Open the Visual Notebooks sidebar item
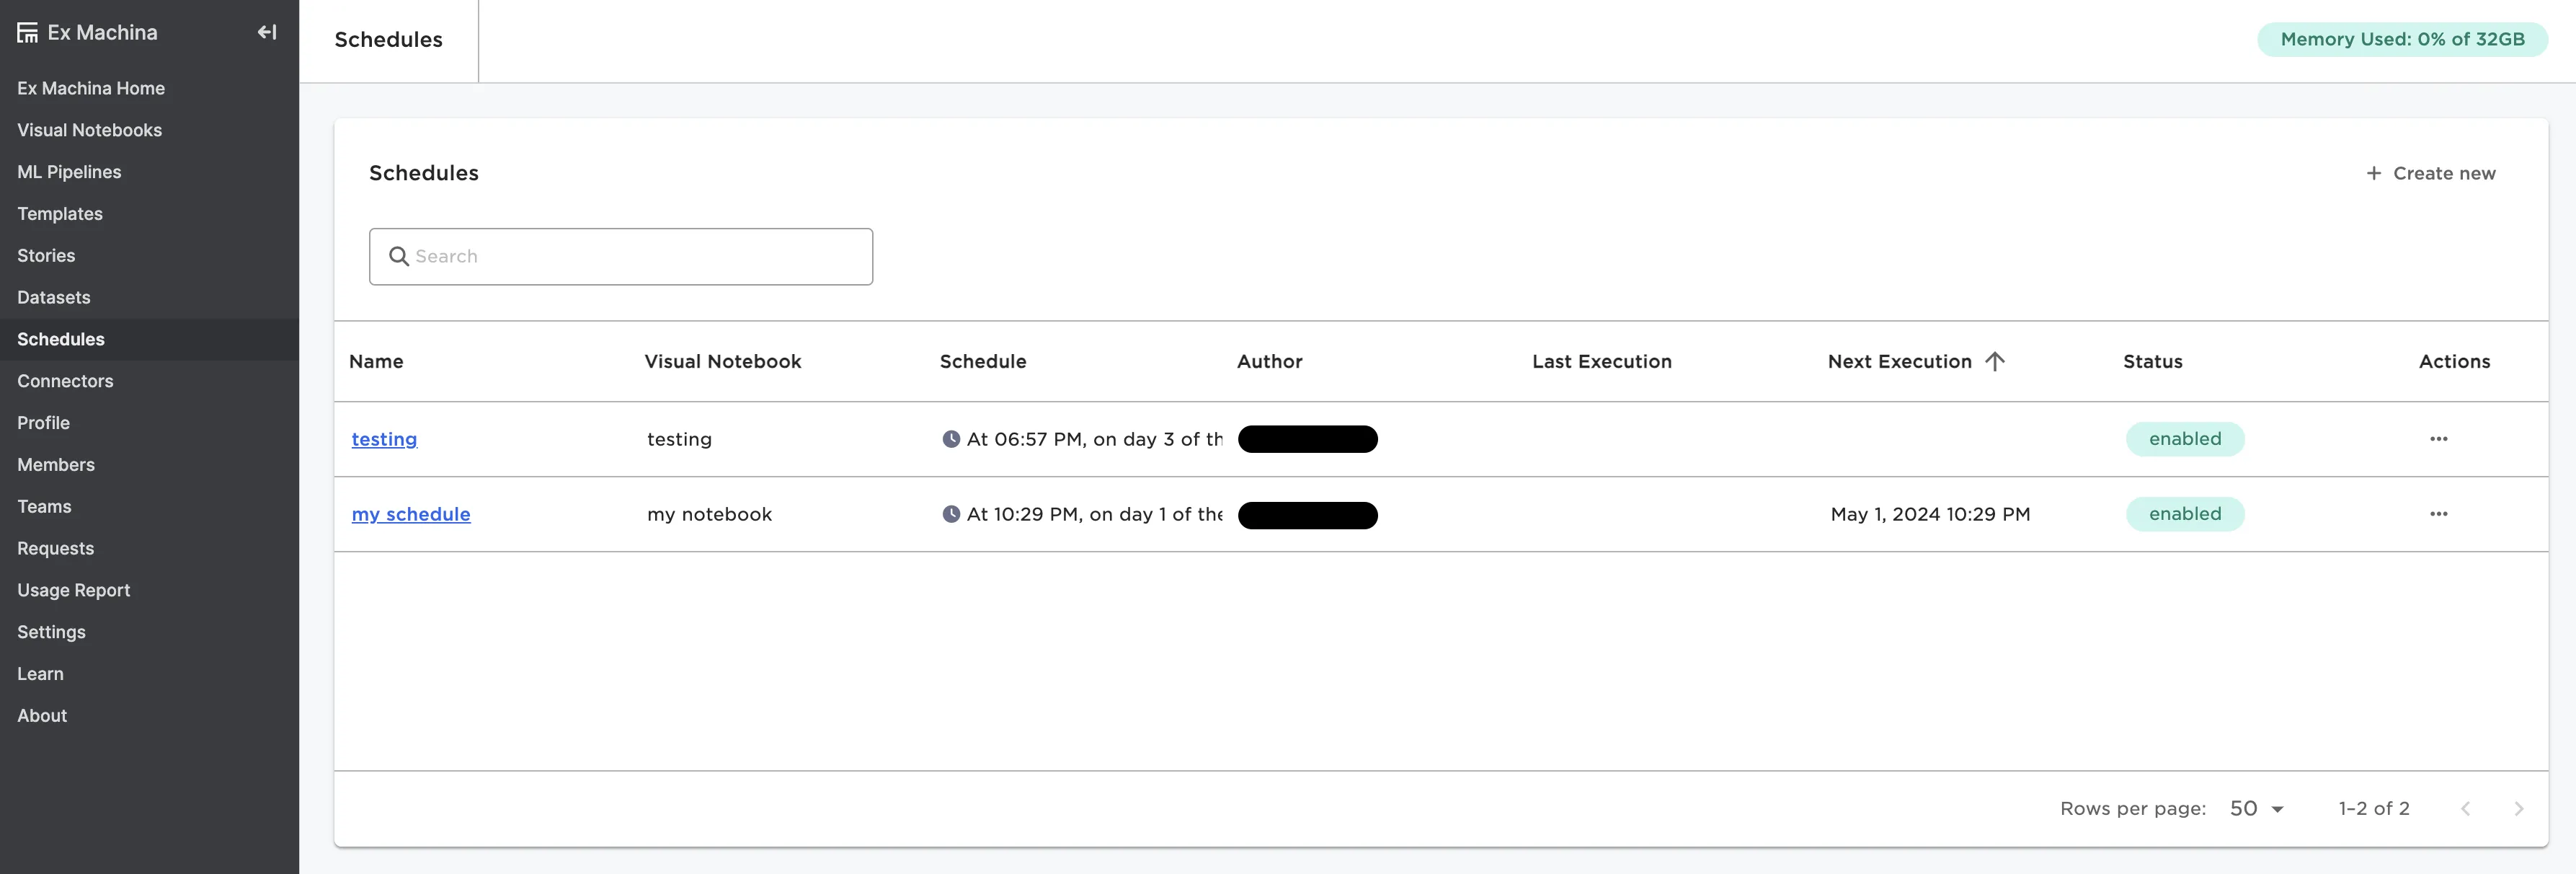This screenshot has height=874, width=2576. [89, 130]
